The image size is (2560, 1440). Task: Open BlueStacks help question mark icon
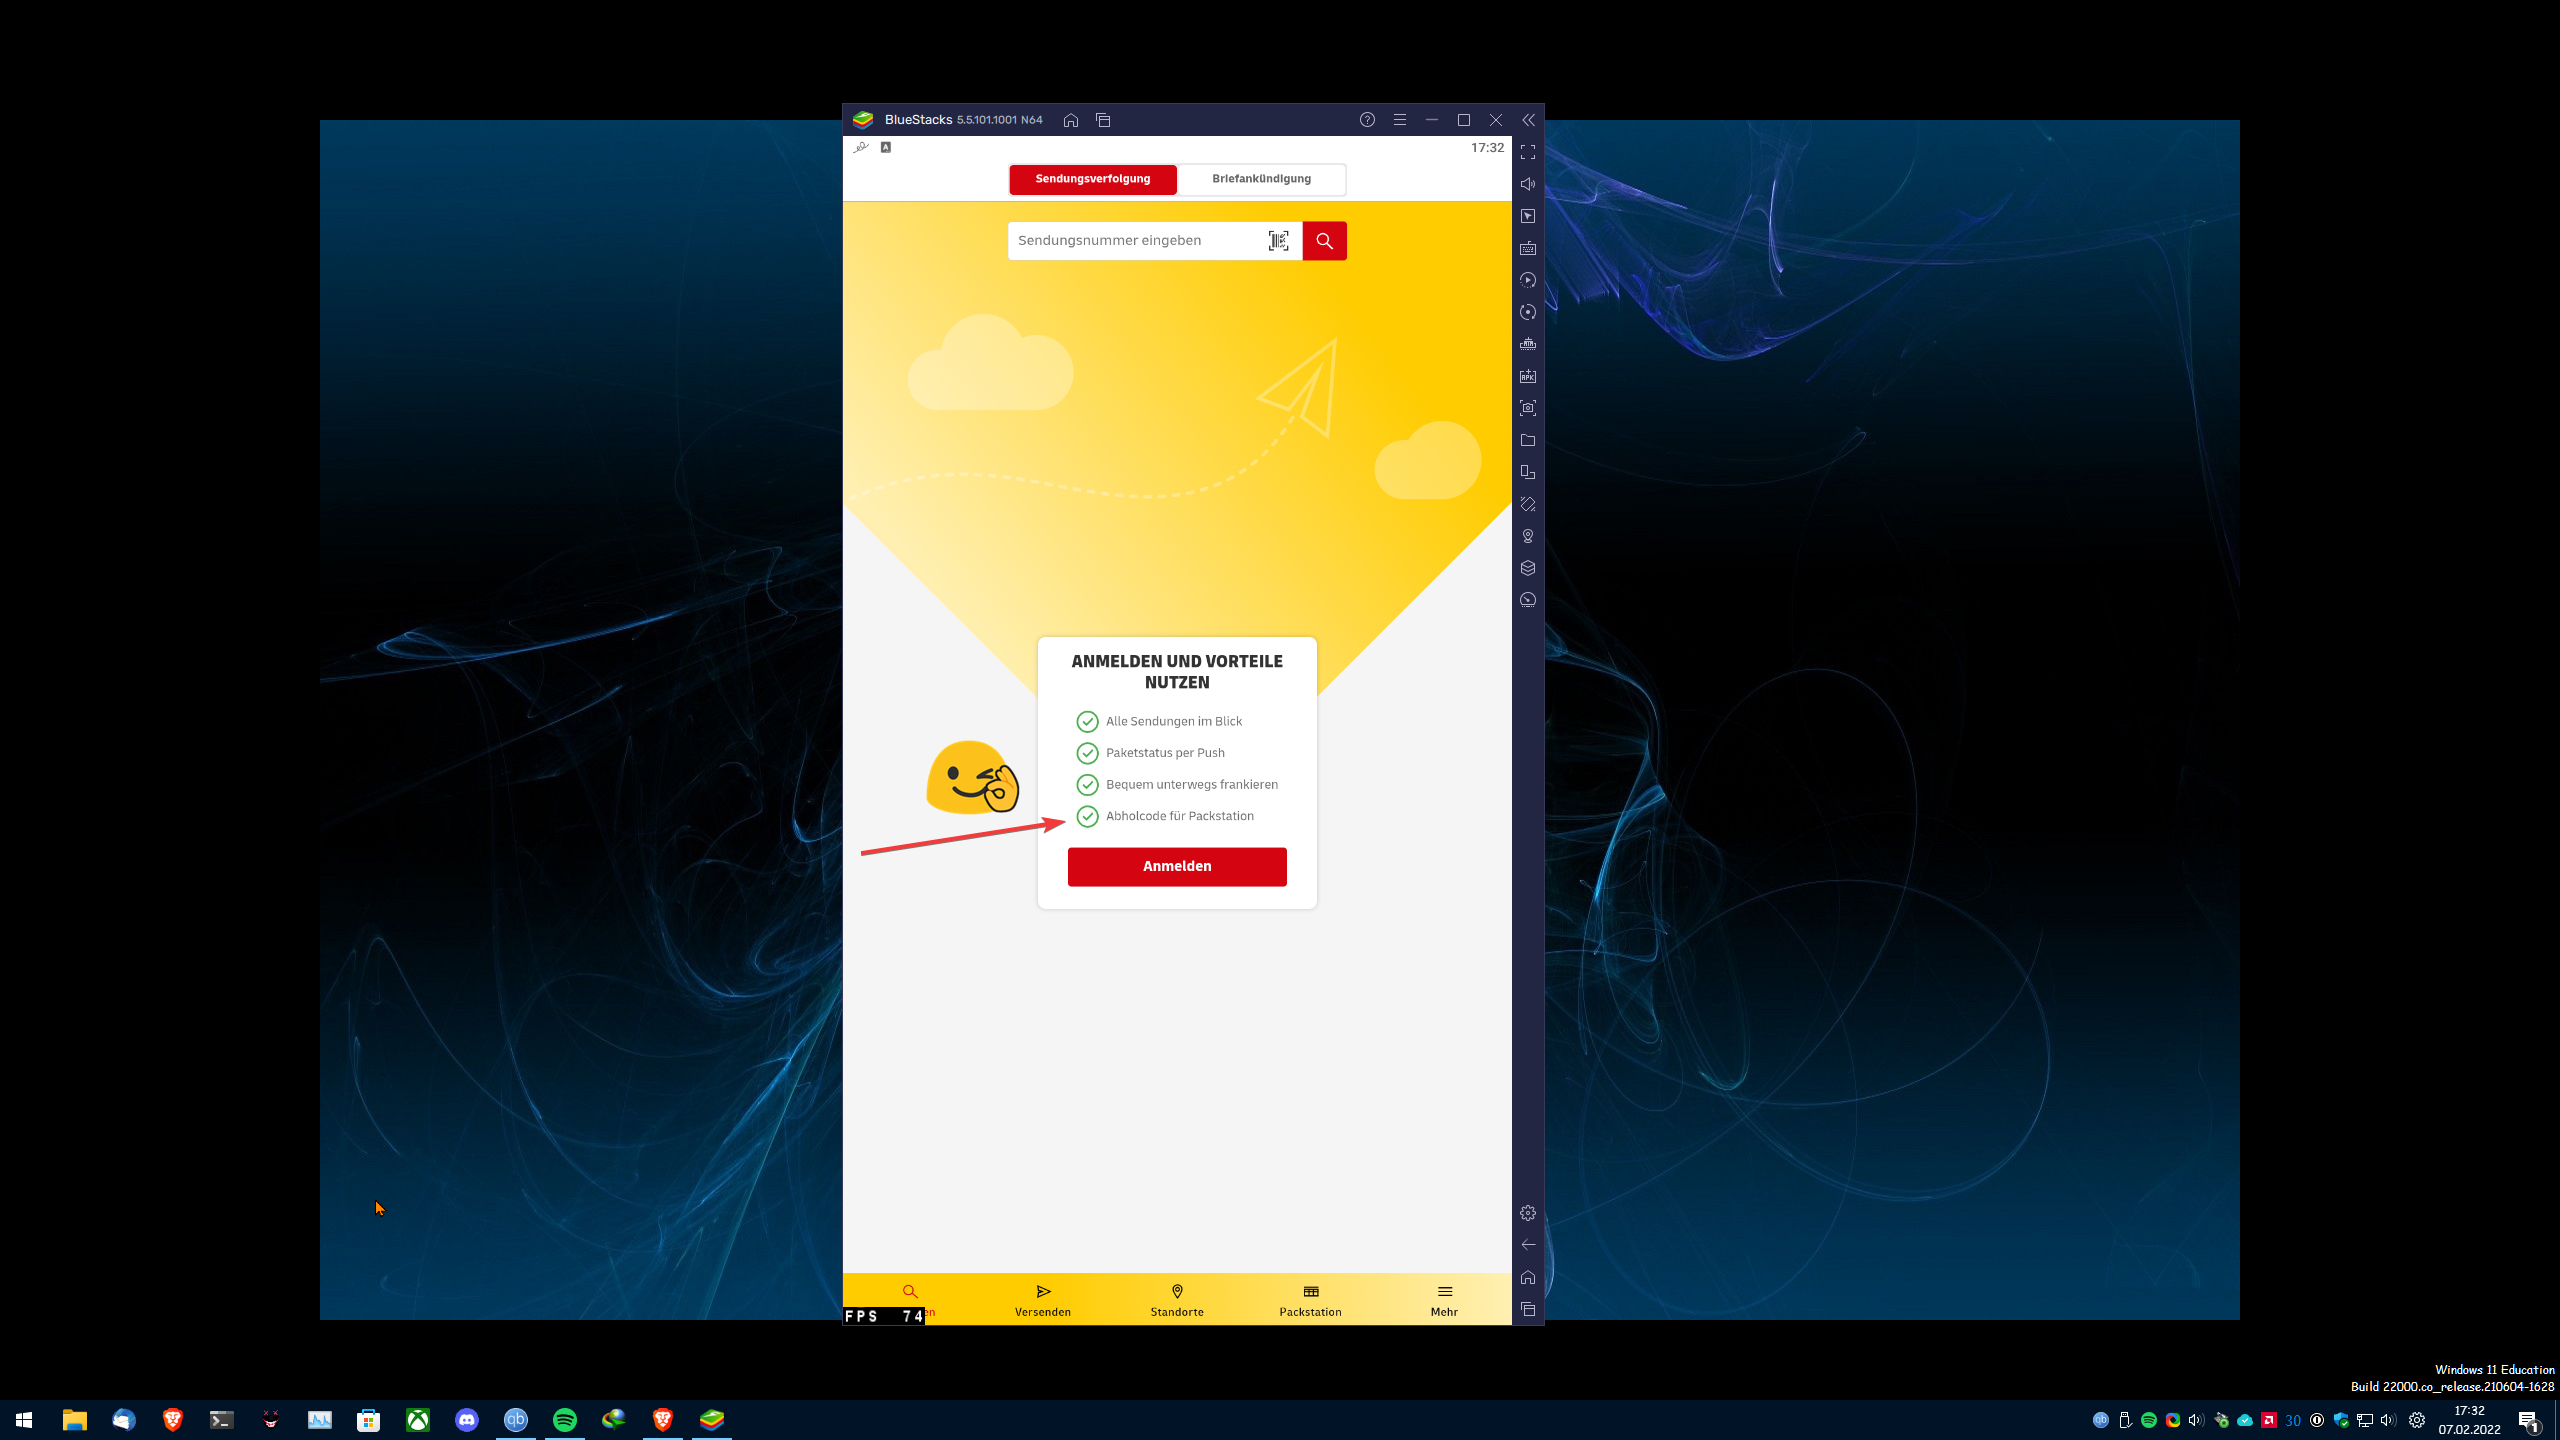coord(1367,120)
